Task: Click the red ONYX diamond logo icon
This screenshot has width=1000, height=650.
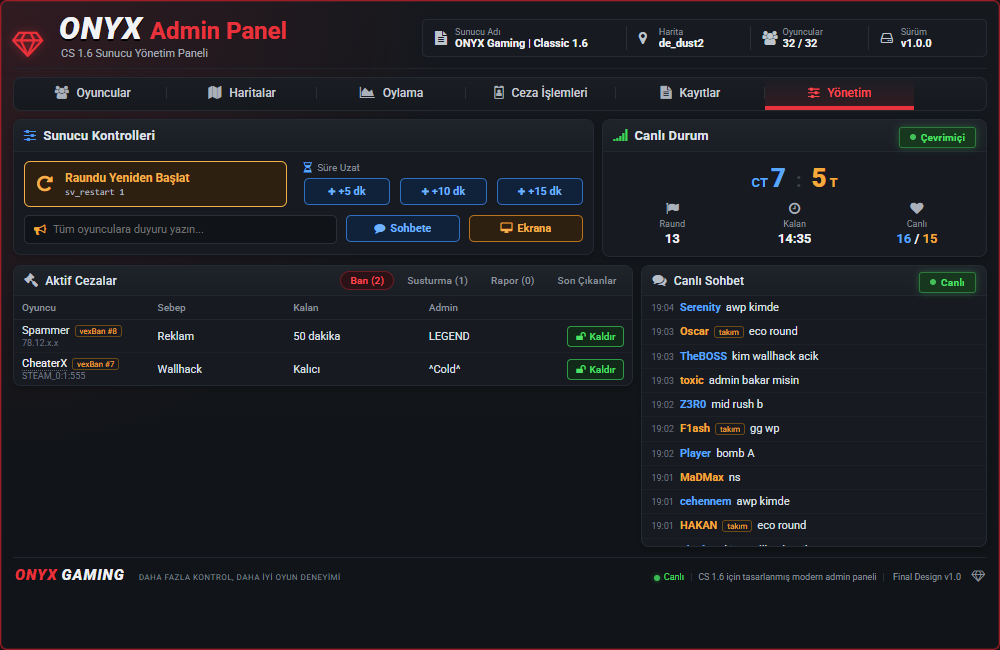Action: click(27, 44)
